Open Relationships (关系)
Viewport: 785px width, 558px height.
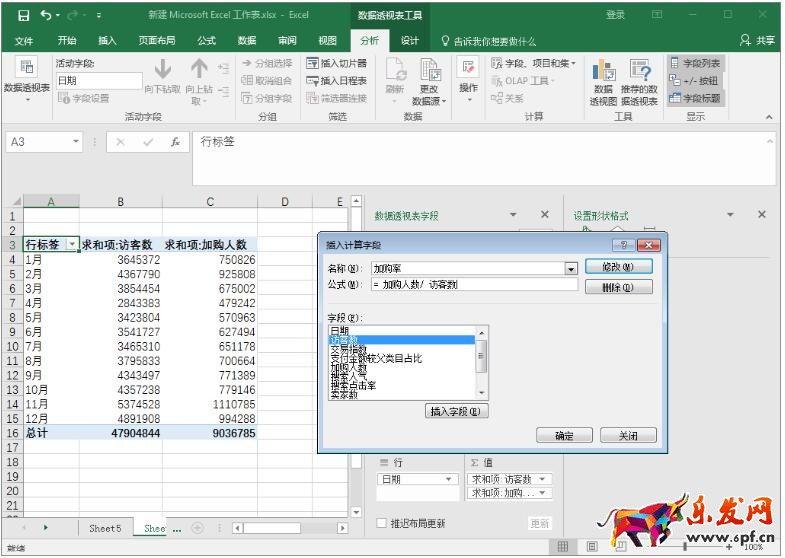point(507,98)
